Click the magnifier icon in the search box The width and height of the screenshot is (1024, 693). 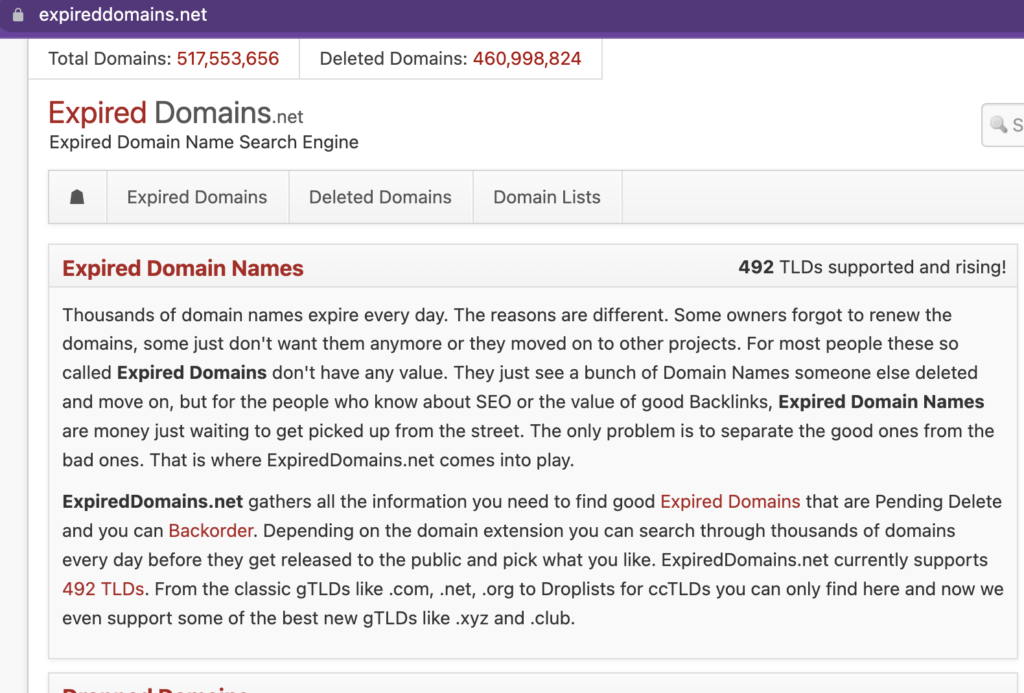998,125
